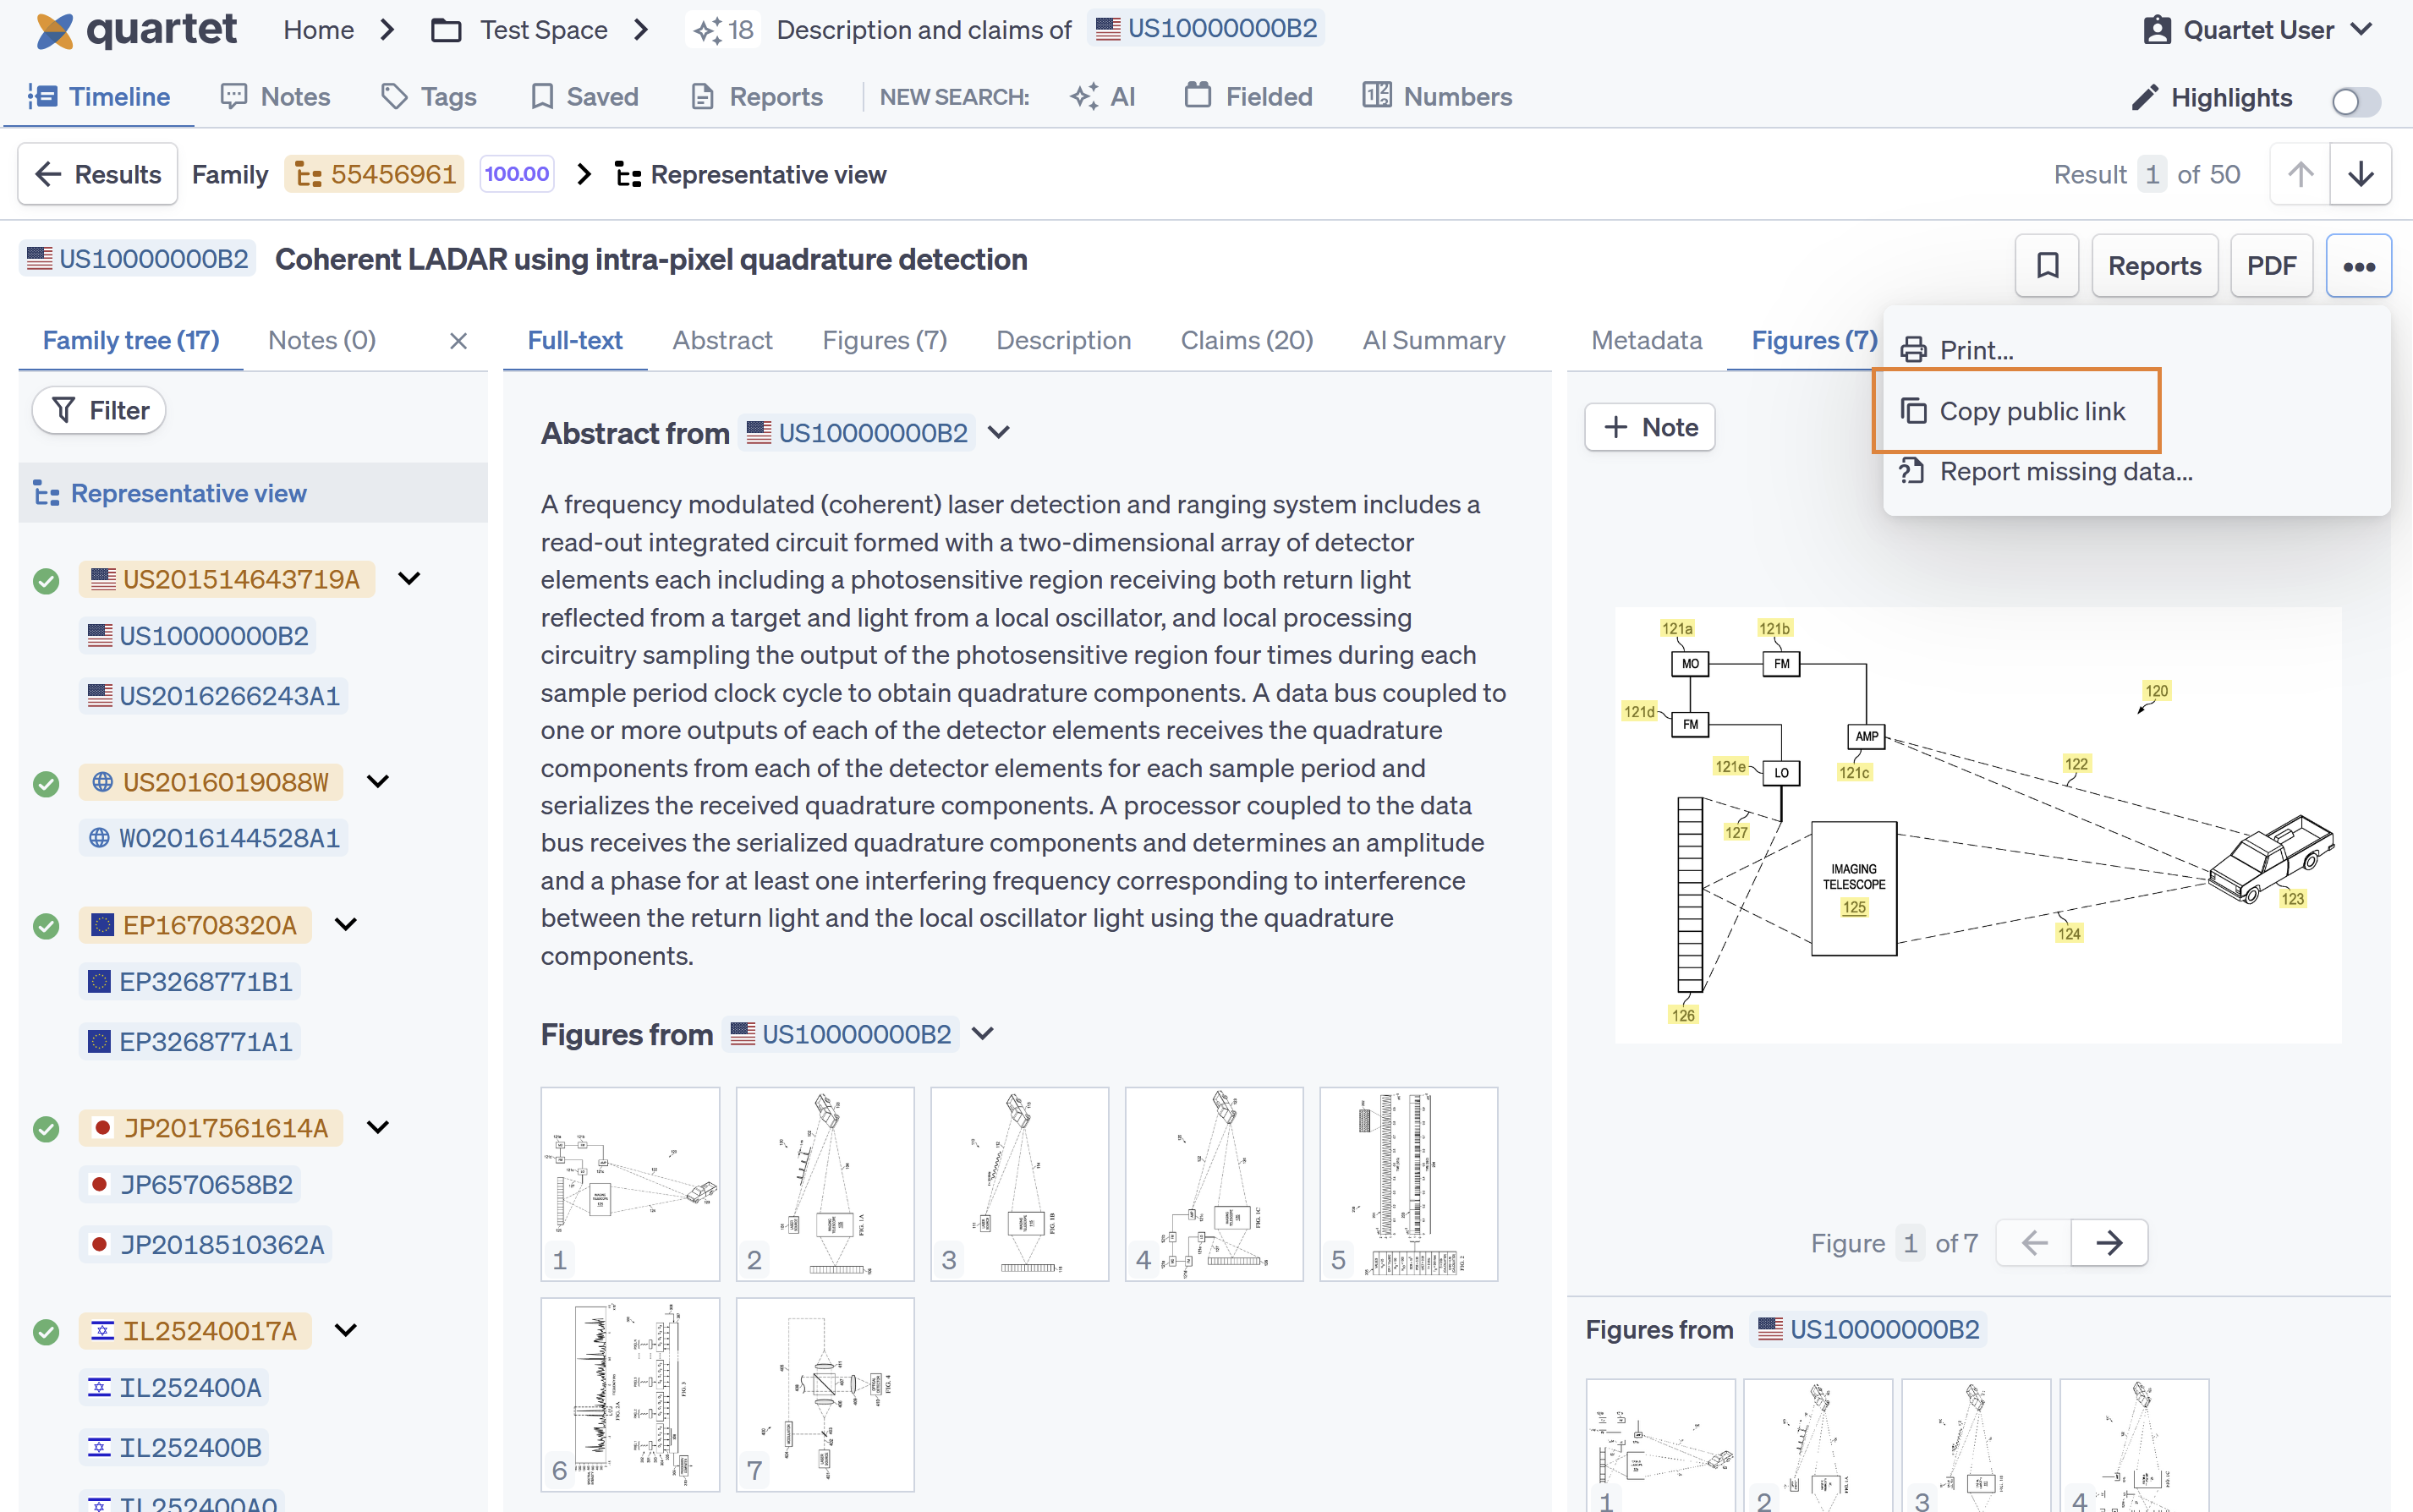The width and height of the screenshot is (2413, 1512).
Task: Open Numbers search
Action: 1436,97
